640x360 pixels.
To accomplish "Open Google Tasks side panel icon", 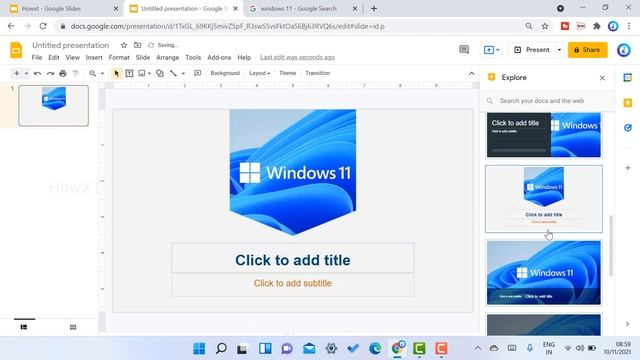I will pos(628,128).
